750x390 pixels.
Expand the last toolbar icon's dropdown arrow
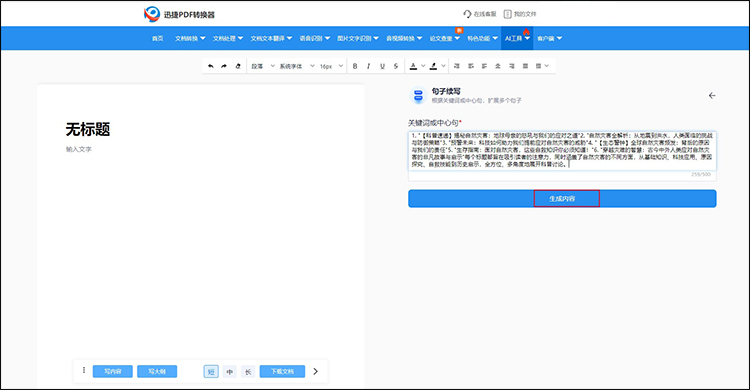547,66
